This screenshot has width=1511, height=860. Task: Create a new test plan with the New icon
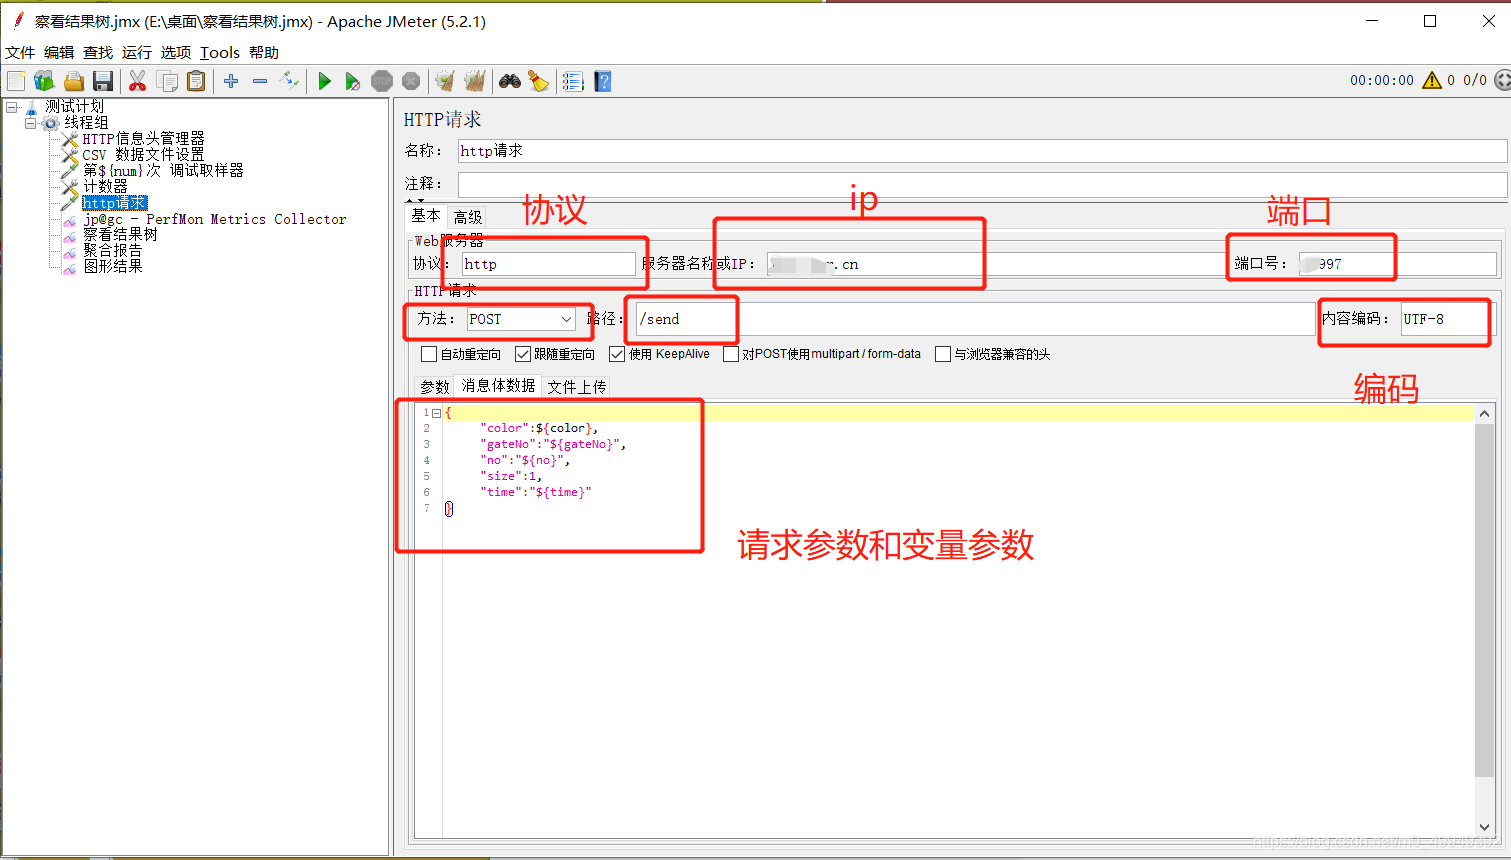[16, 81]
